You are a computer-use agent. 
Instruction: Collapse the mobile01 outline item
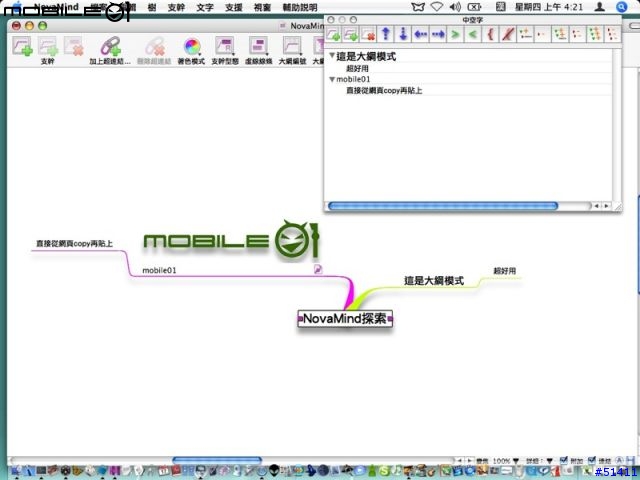[x=332, y=79]
